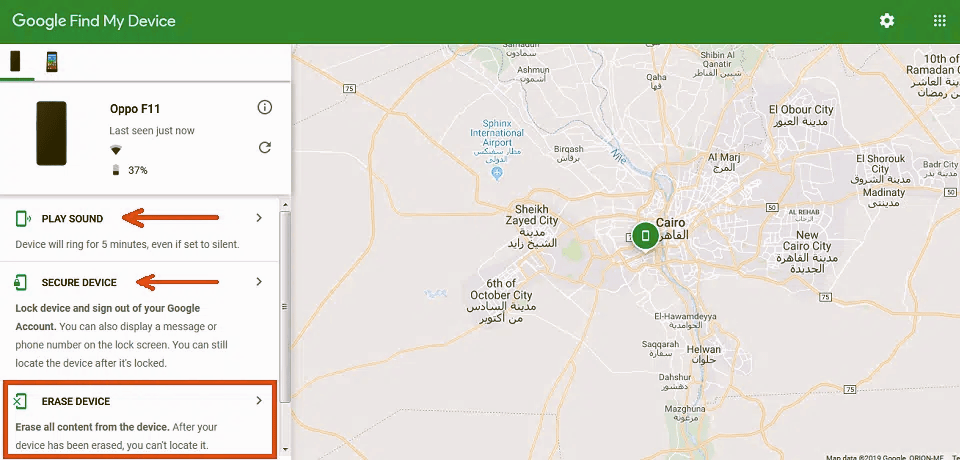This screenshot has height=460, width=960.
Task: Switch to the second device tab
Action: (x=51, y=61)
